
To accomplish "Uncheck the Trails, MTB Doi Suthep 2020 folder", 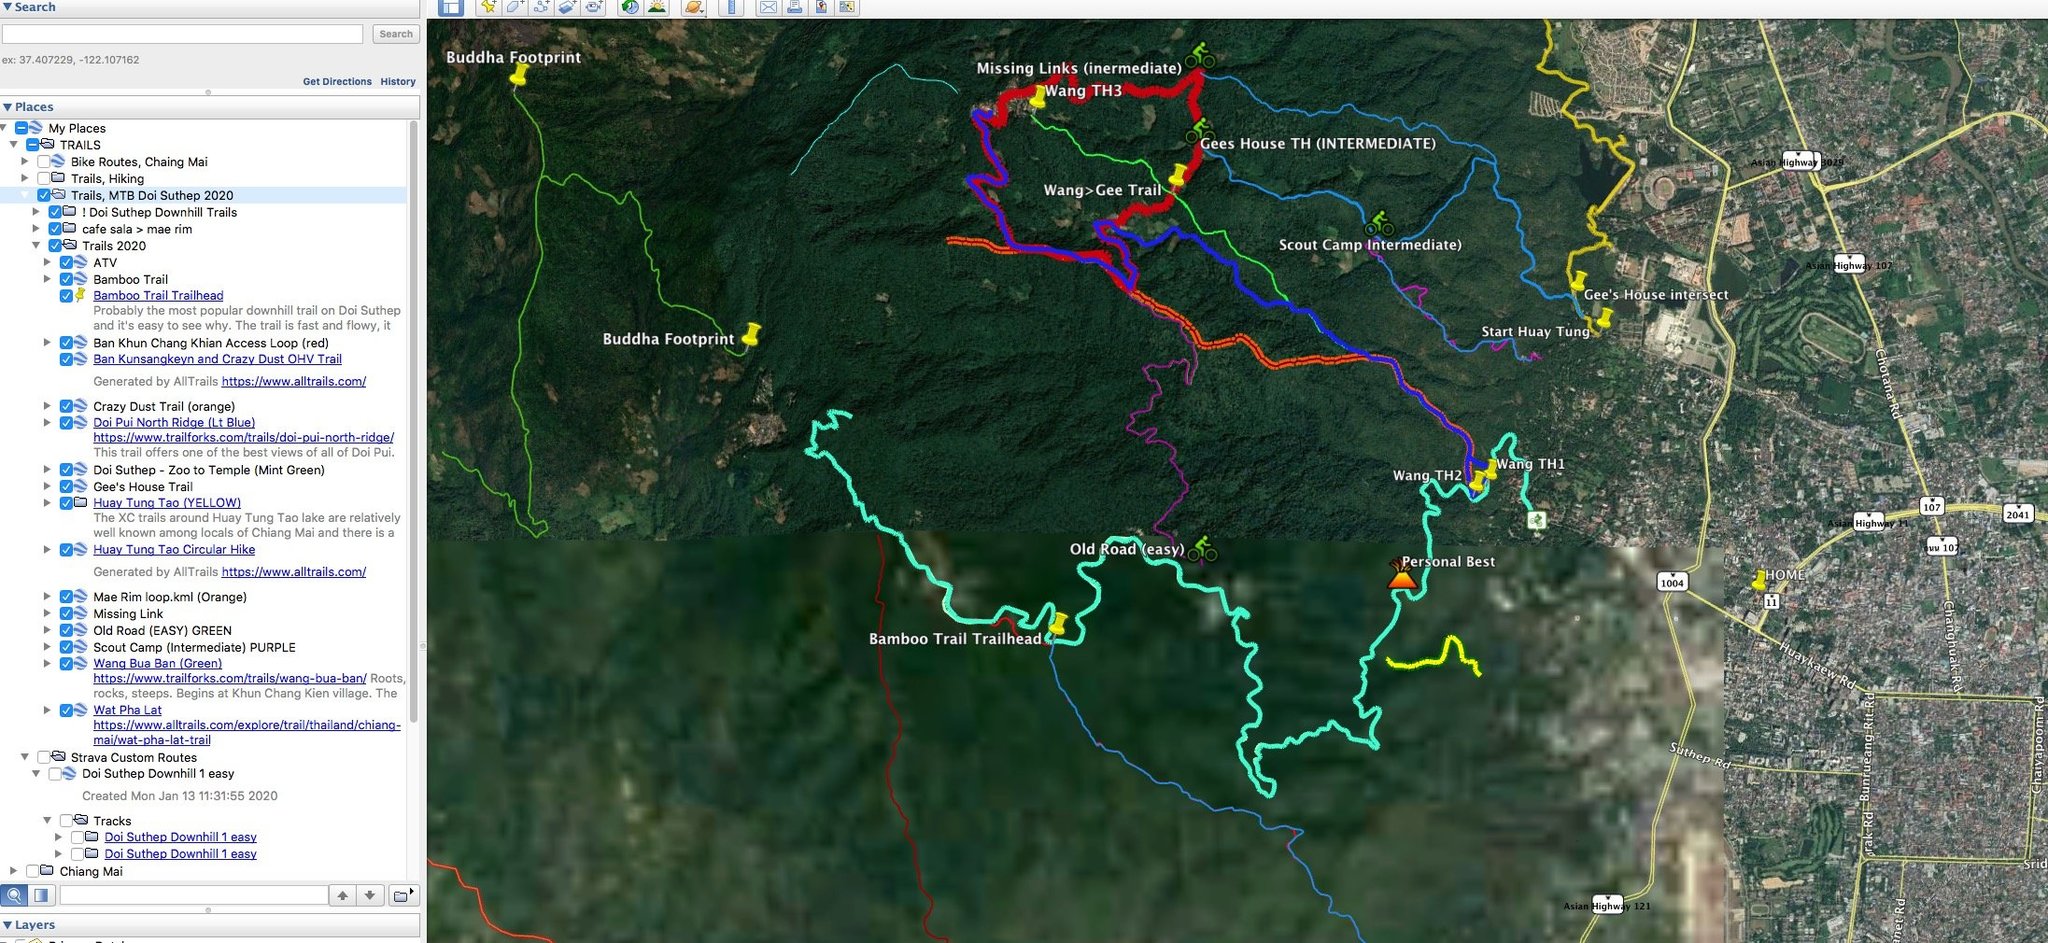I will point(44,195).
